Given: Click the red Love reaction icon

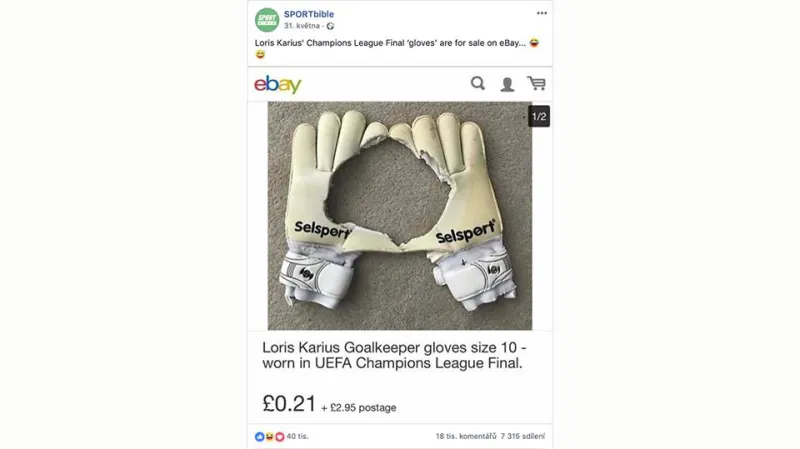Looking at the screenshot, I should 280,436.
